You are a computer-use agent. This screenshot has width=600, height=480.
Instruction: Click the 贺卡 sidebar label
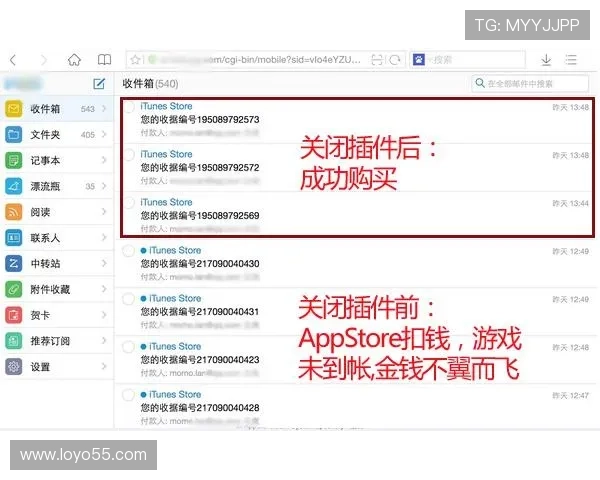(x=40, y=315)
